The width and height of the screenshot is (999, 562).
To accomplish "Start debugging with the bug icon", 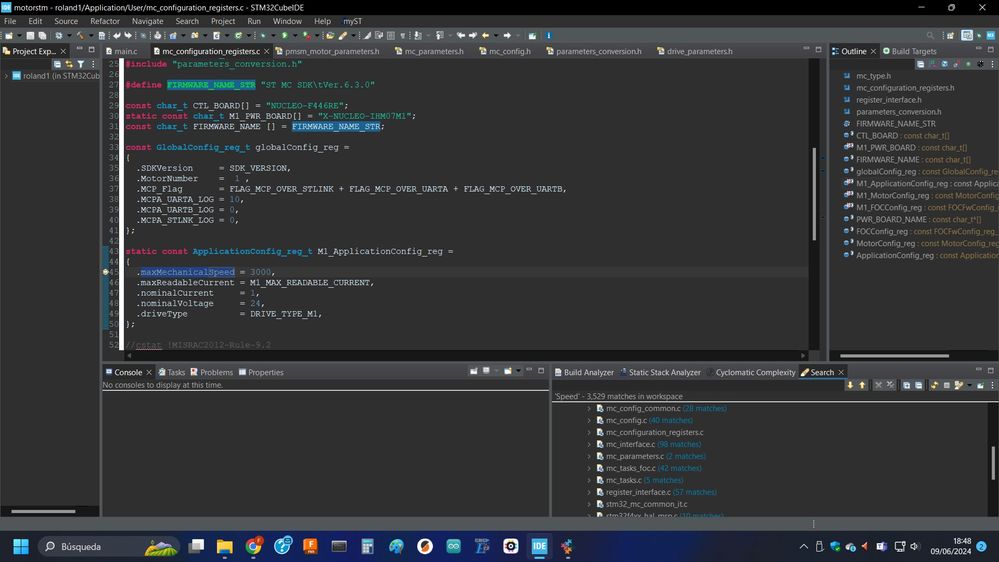I will [x=263, y=36].
